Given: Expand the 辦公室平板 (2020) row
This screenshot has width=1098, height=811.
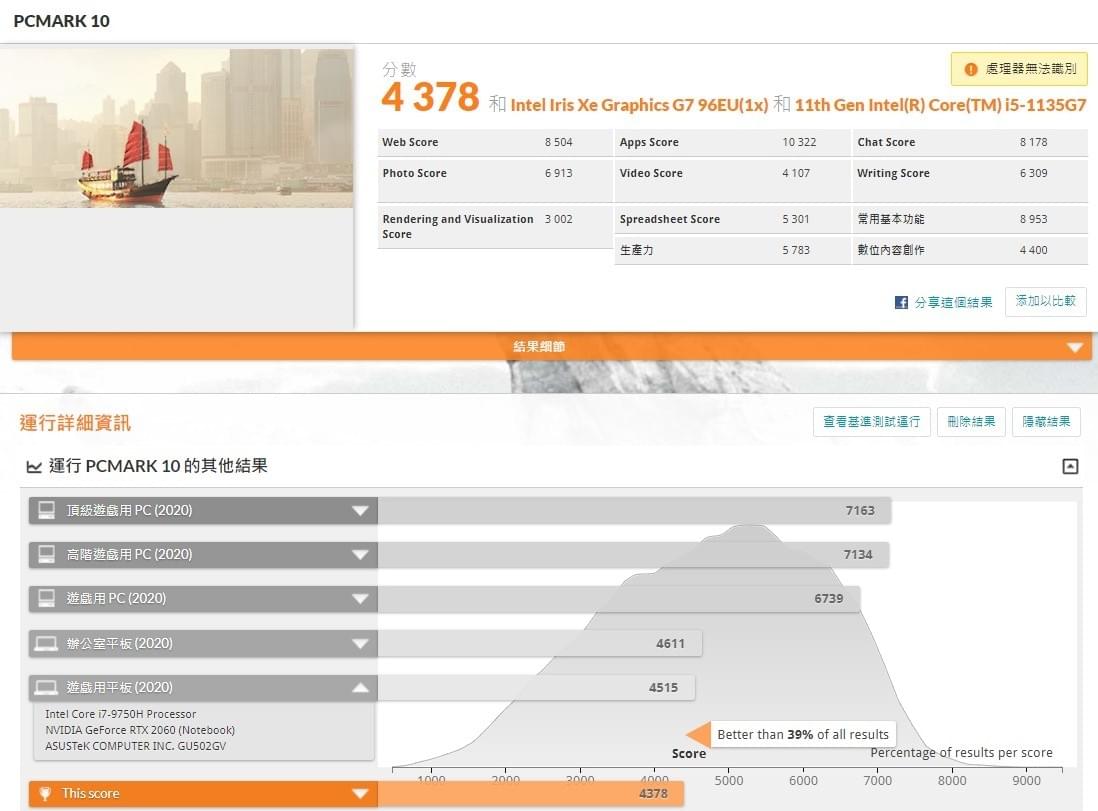Looking at the screenshot, I should [x=360, y=644].
